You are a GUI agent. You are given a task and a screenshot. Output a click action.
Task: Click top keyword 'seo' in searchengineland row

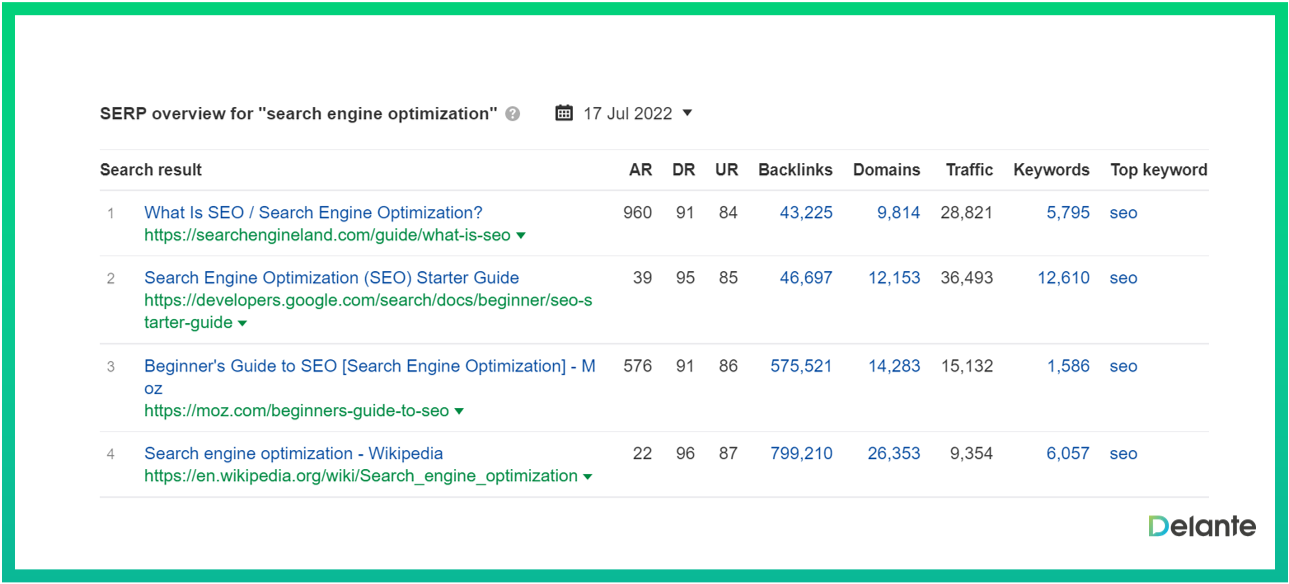tap(1123, 213)
